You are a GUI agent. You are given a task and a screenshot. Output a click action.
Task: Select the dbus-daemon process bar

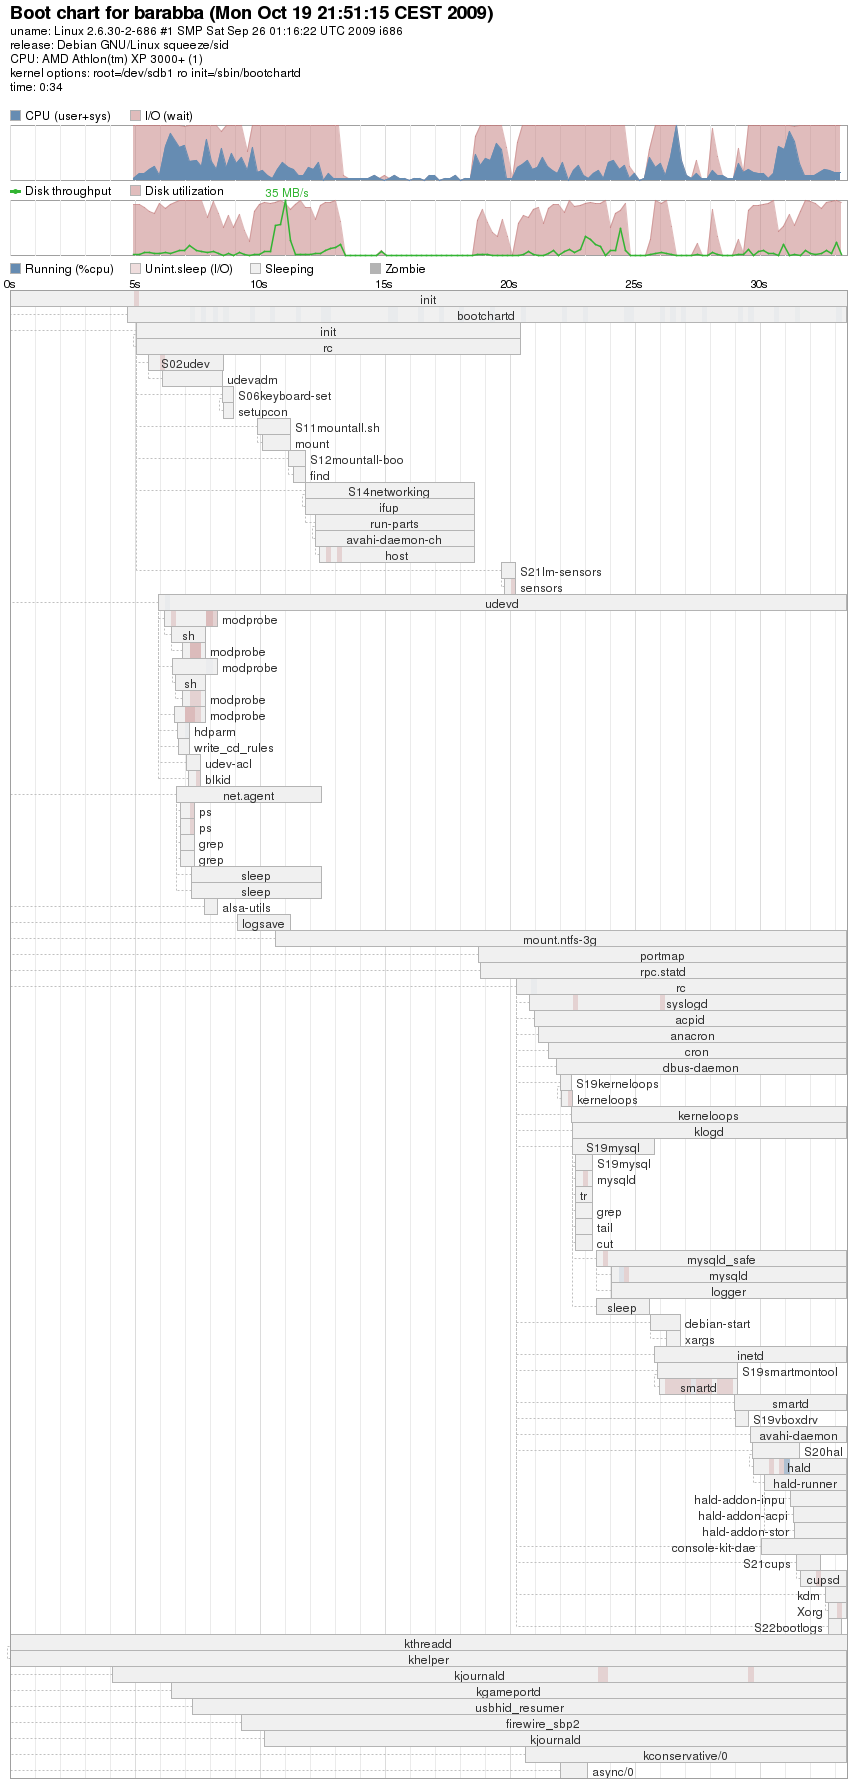(700, 1068)
